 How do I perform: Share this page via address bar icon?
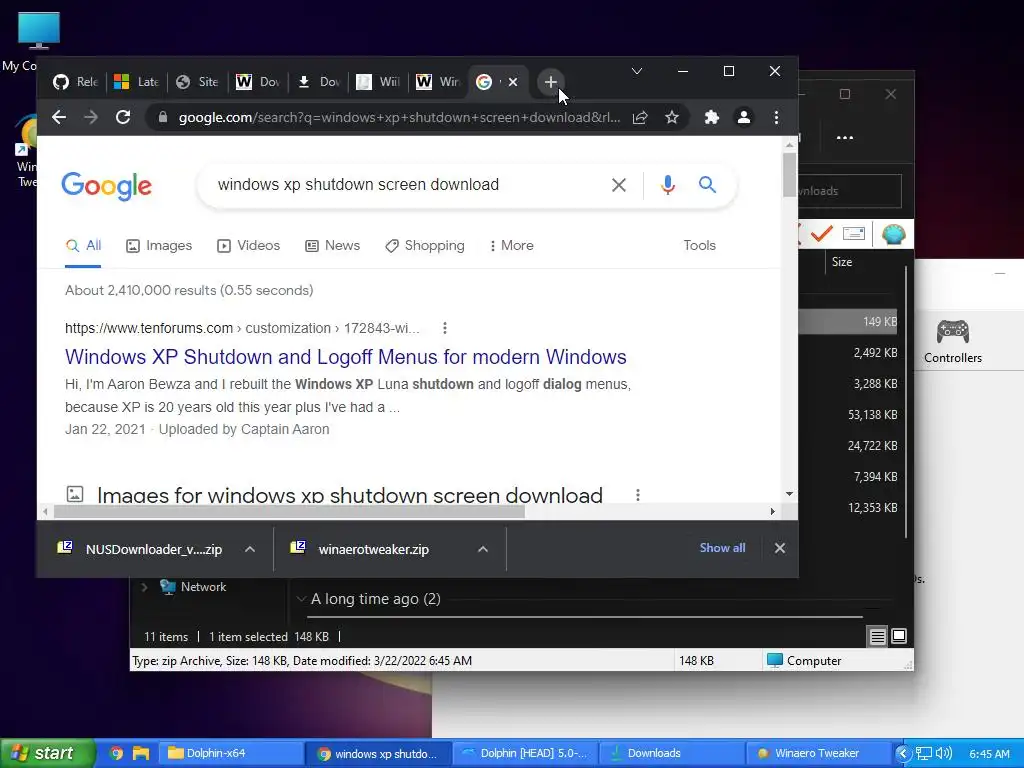640,118
